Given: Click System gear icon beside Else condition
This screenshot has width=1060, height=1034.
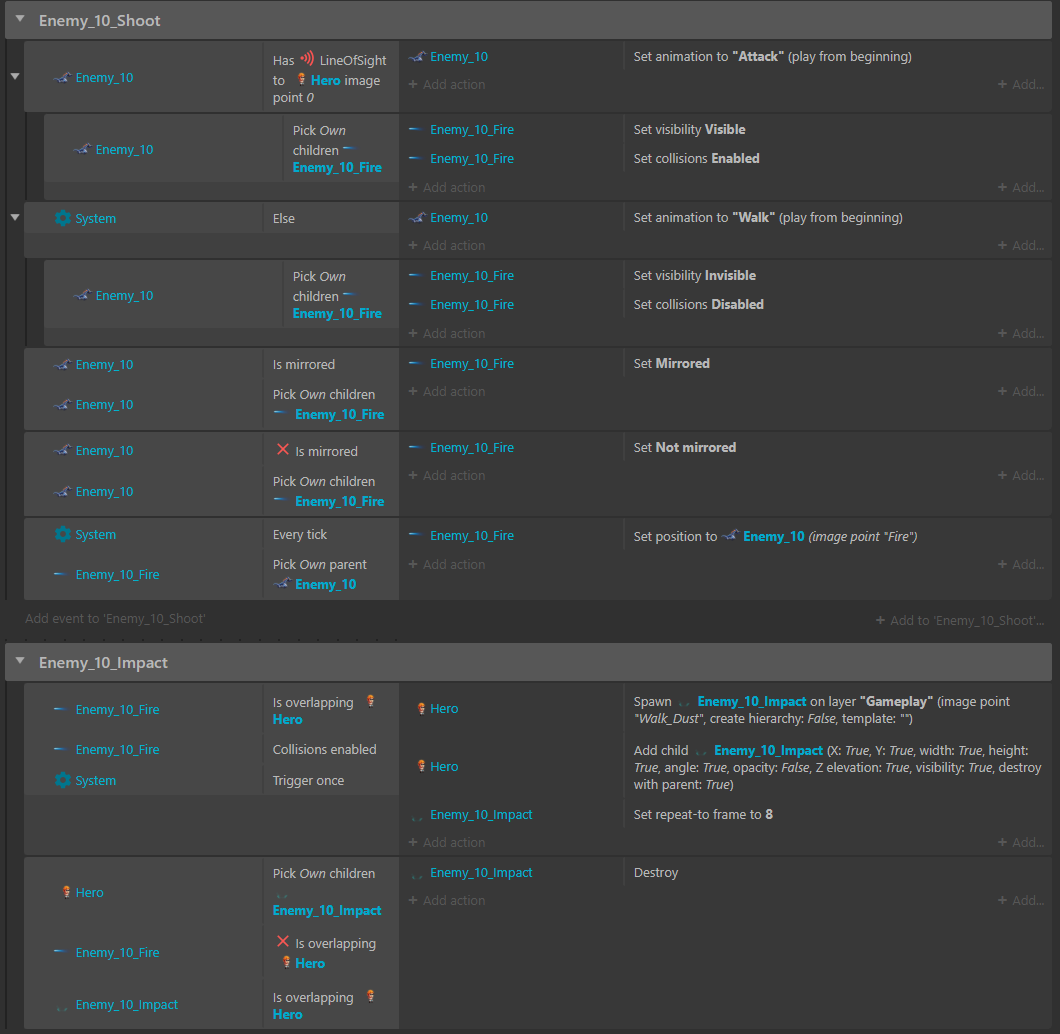Looking at the screenshot, I should pos(63,218).
